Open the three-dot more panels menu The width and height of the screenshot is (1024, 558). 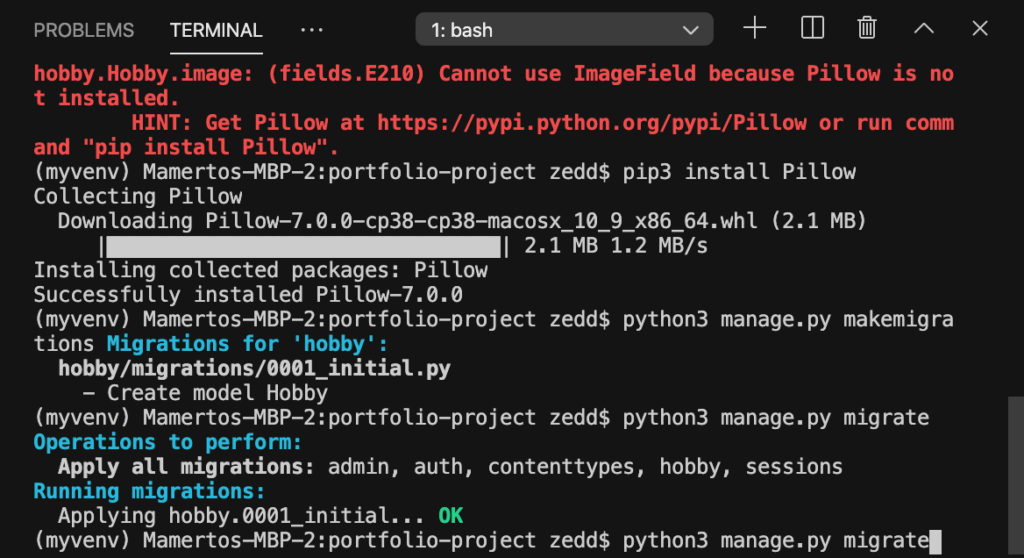(x=312, y=30)
